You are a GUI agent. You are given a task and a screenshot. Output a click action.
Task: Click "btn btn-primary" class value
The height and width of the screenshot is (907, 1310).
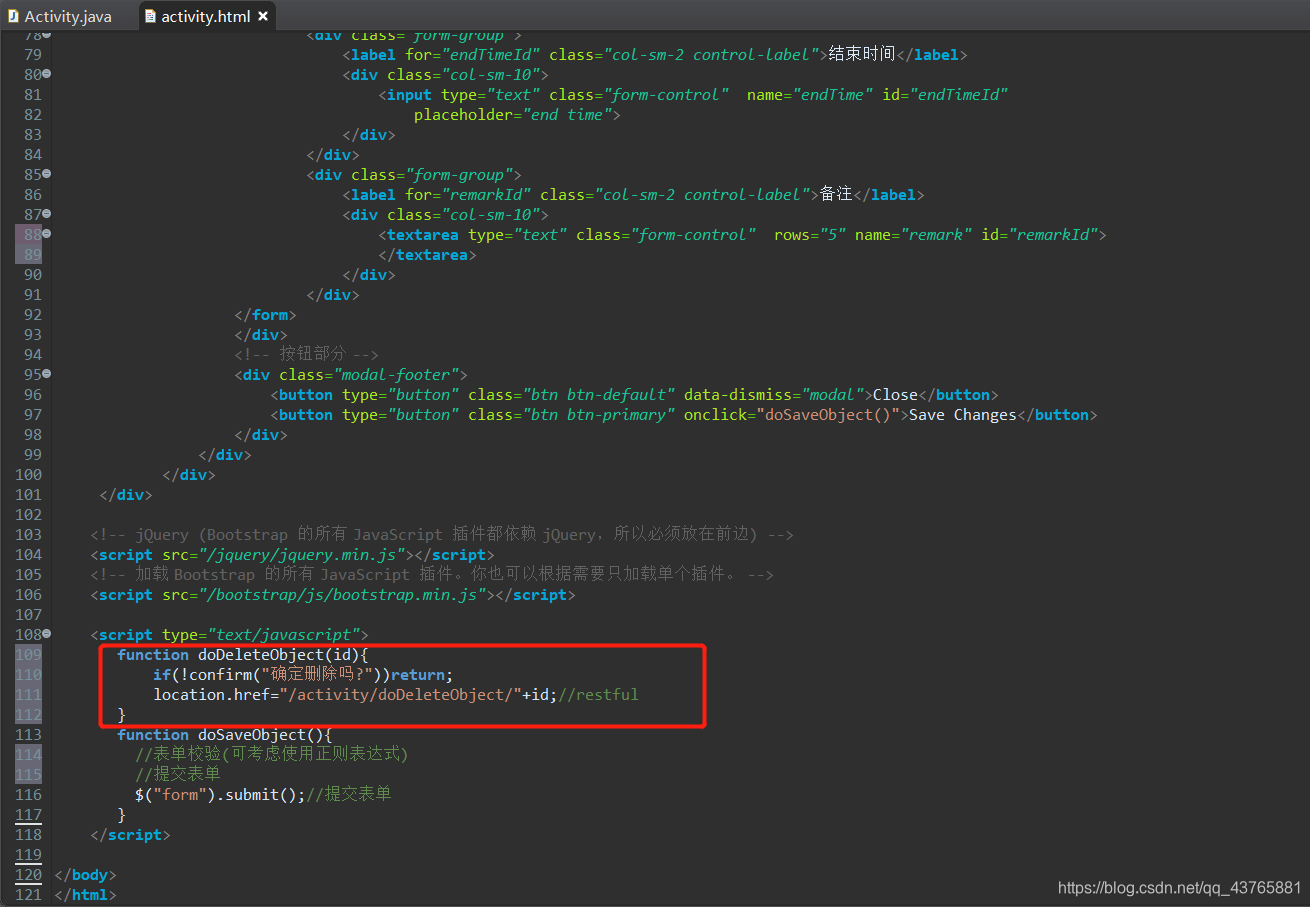[x=598, y=415]
